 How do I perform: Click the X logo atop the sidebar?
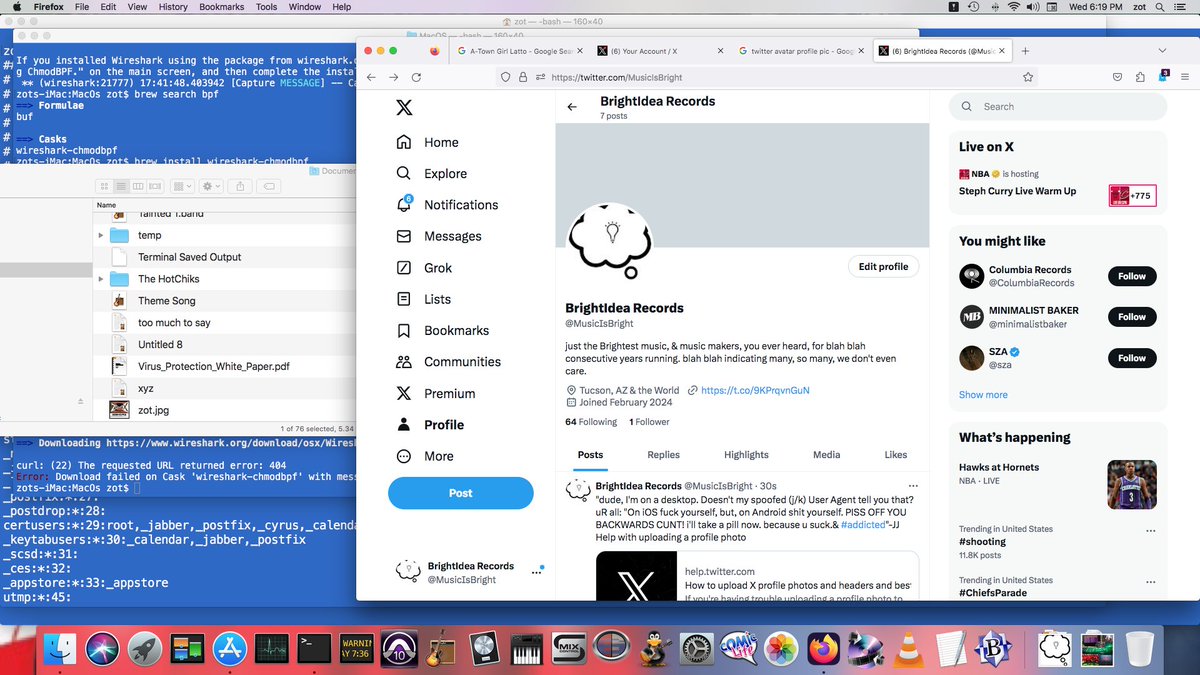point(404,108)
